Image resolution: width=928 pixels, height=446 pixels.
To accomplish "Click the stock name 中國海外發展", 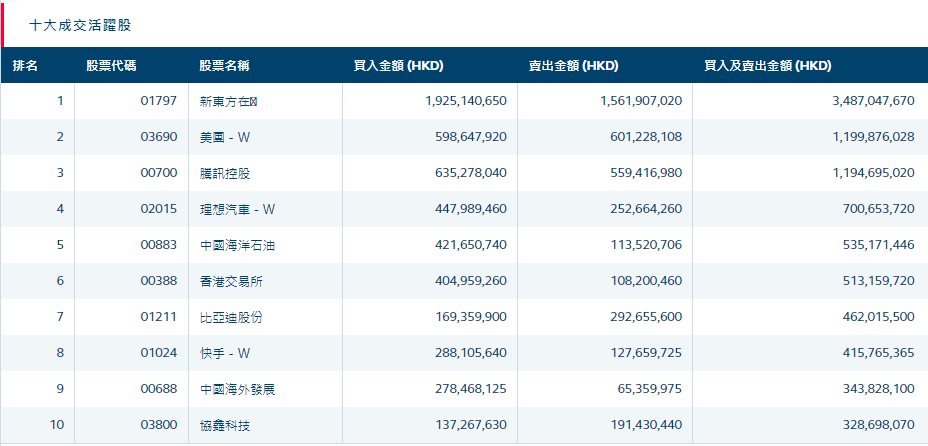I will click(x=238, y=389).
